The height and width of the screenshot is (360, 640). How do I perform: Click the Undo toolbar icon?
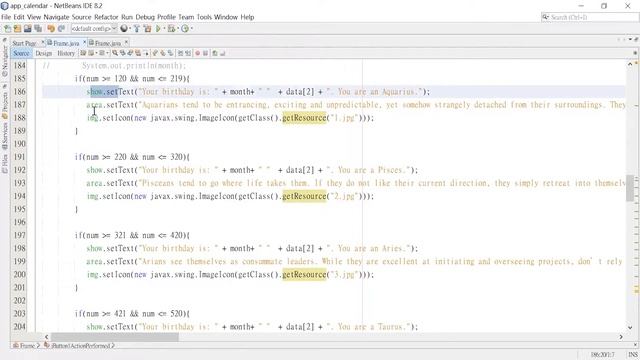[x=51, y=29]
